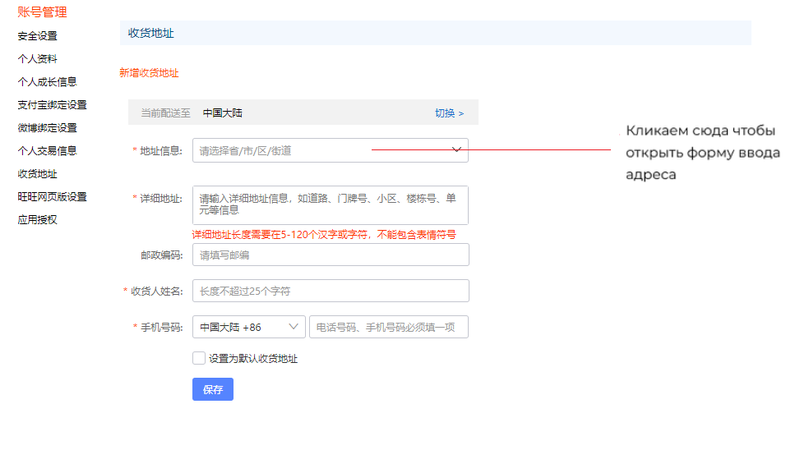The image size is (800, 450).
Task: Click the phone number input field
Action: point(389,327)
